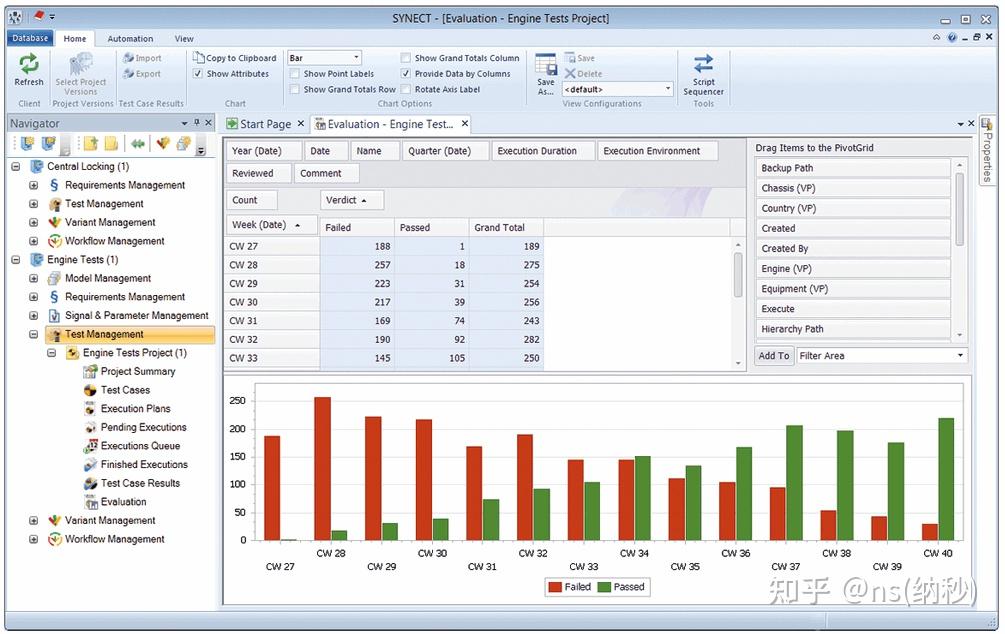Switch to the View ribbon tab
This screenshot has height=634, width=1005.
click(184, 38)
